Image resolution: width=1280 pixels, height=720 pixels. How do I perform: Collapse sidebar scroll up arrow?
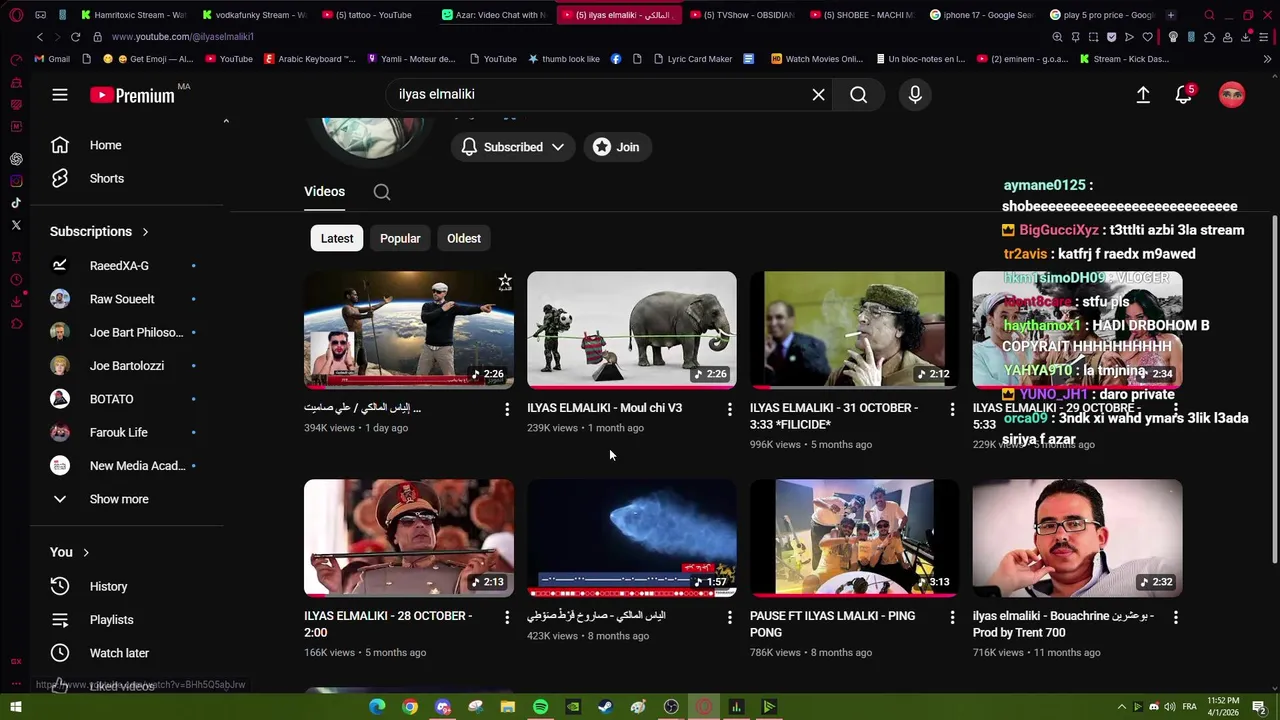226,121
